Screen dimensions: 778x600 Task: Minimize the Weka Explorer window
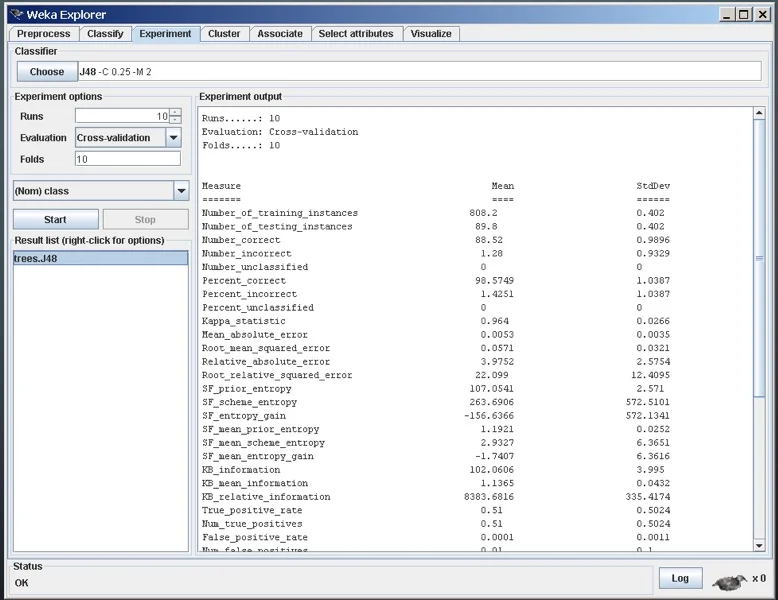(x=727, y=14)
